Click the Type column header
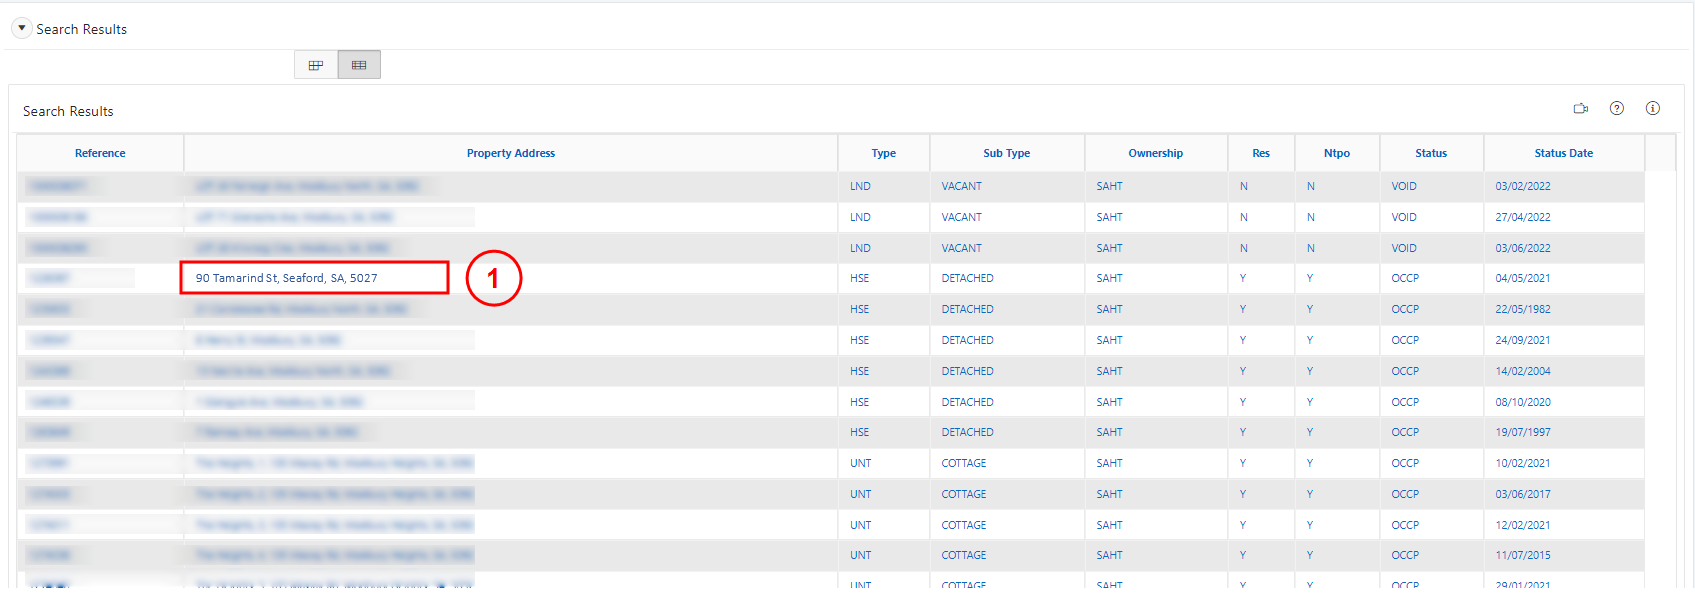 (x=883, y=153)
